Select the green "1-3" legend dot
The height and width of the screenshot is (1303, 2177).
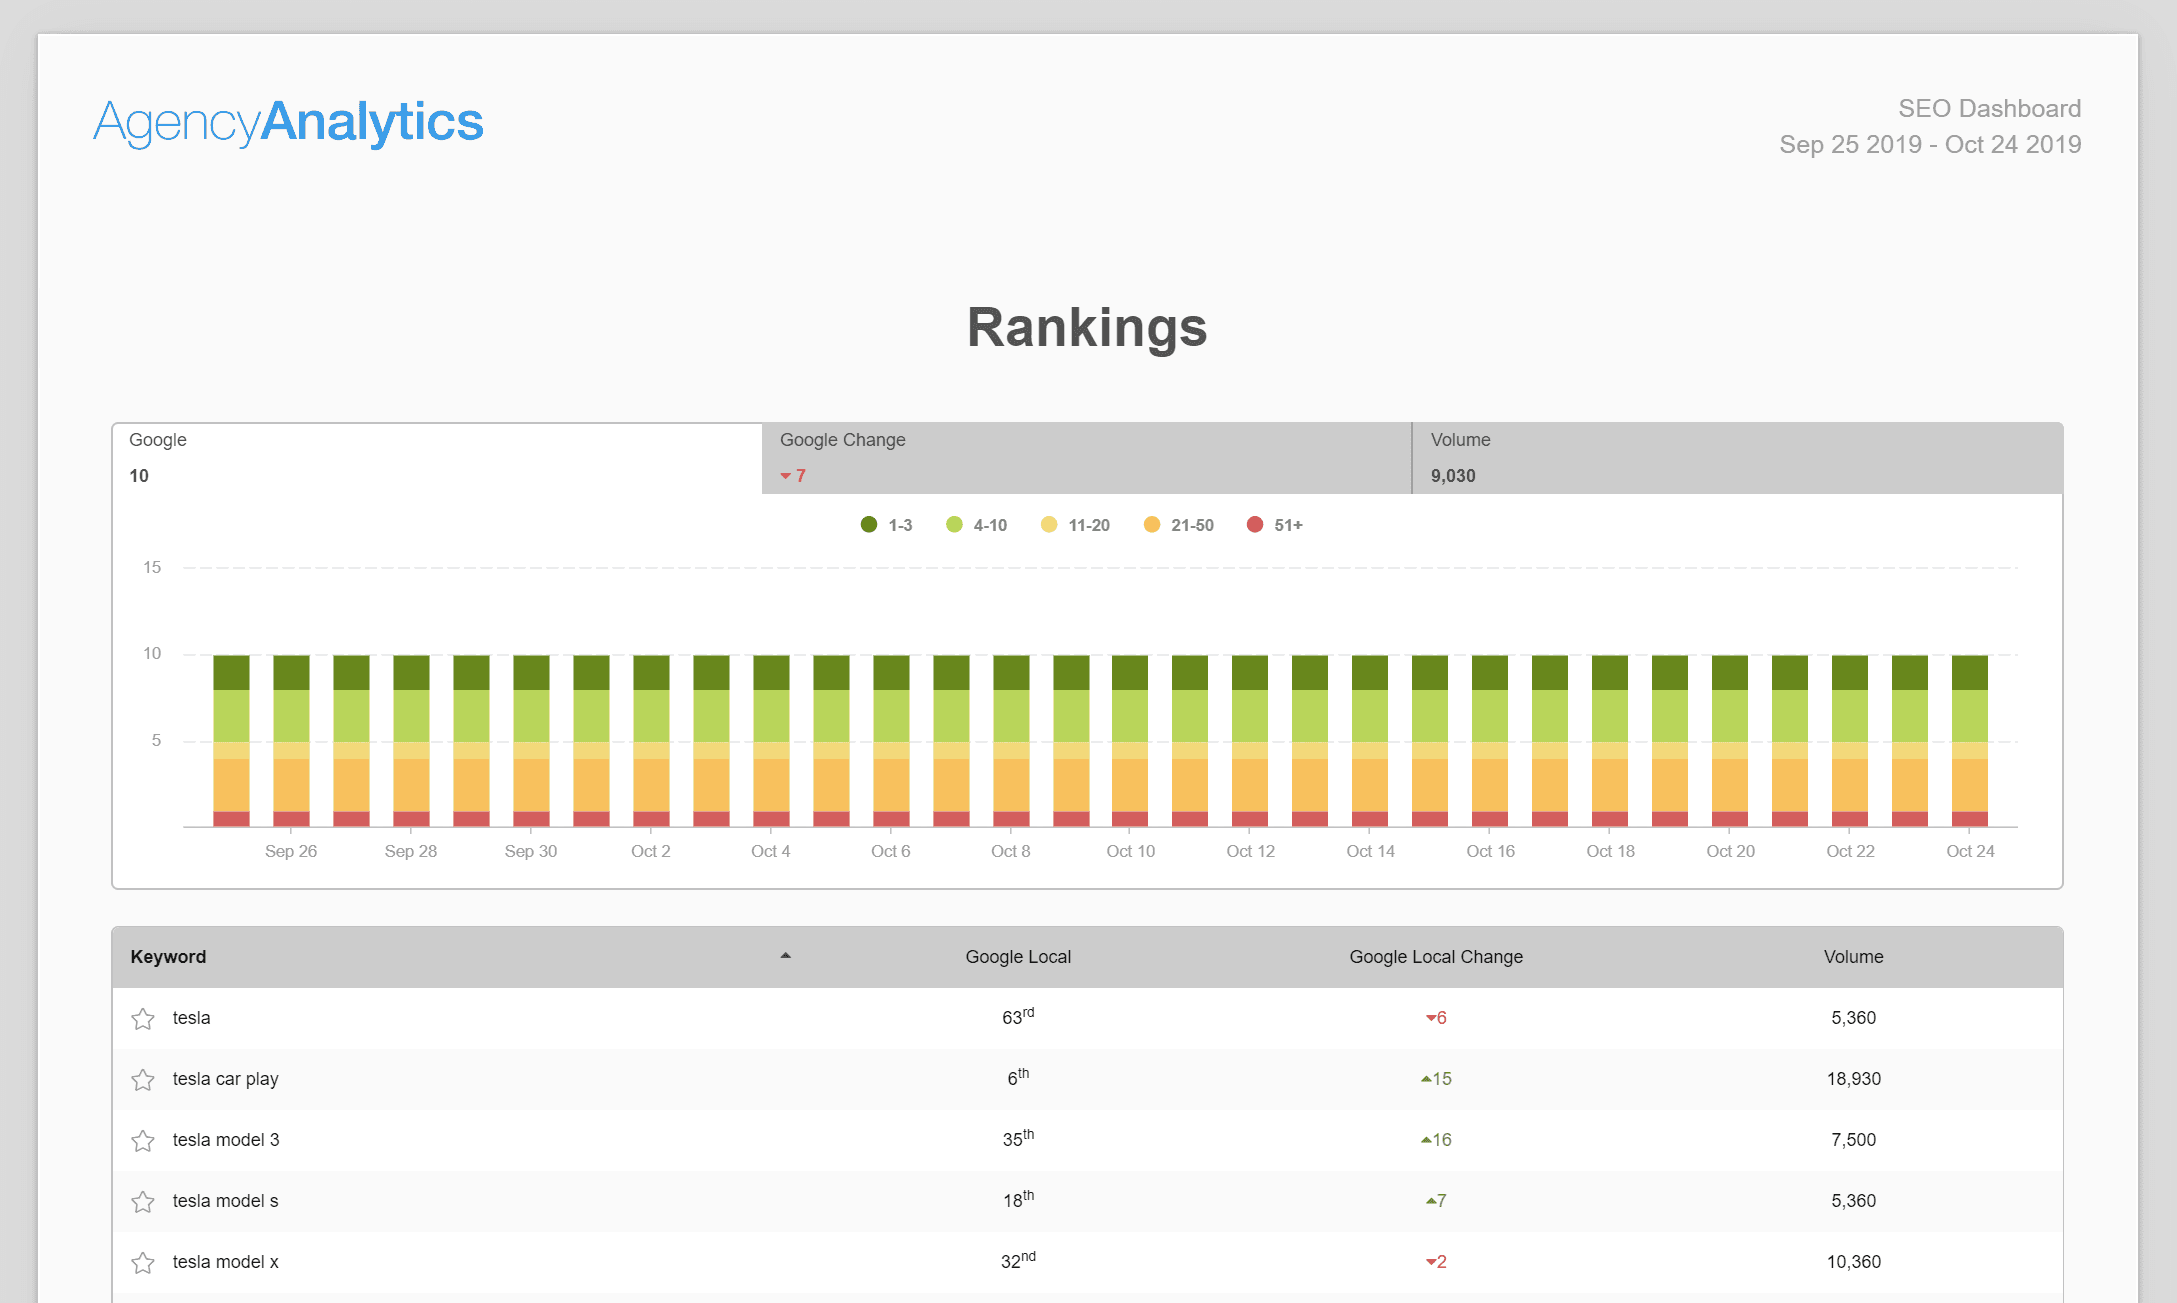(x=869, y=524)
